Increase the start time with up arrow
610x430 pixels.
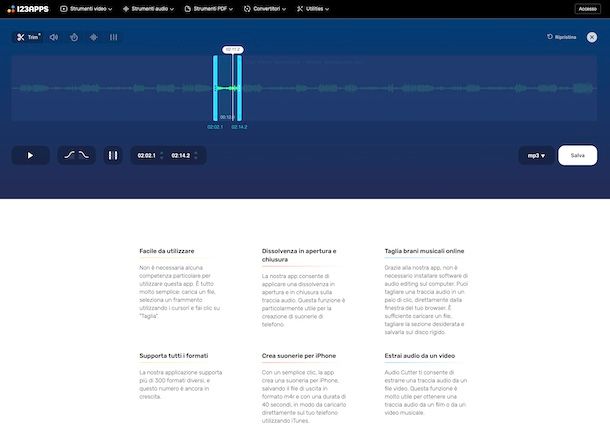(161, 153)
